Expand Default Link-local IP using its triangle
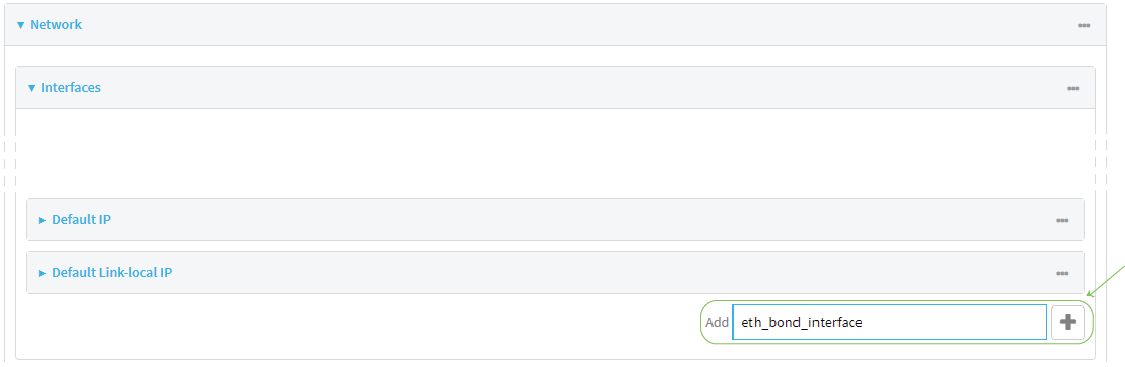Image resolution: width=1125 pixels, height=367 pixels. tap(42, 273)
